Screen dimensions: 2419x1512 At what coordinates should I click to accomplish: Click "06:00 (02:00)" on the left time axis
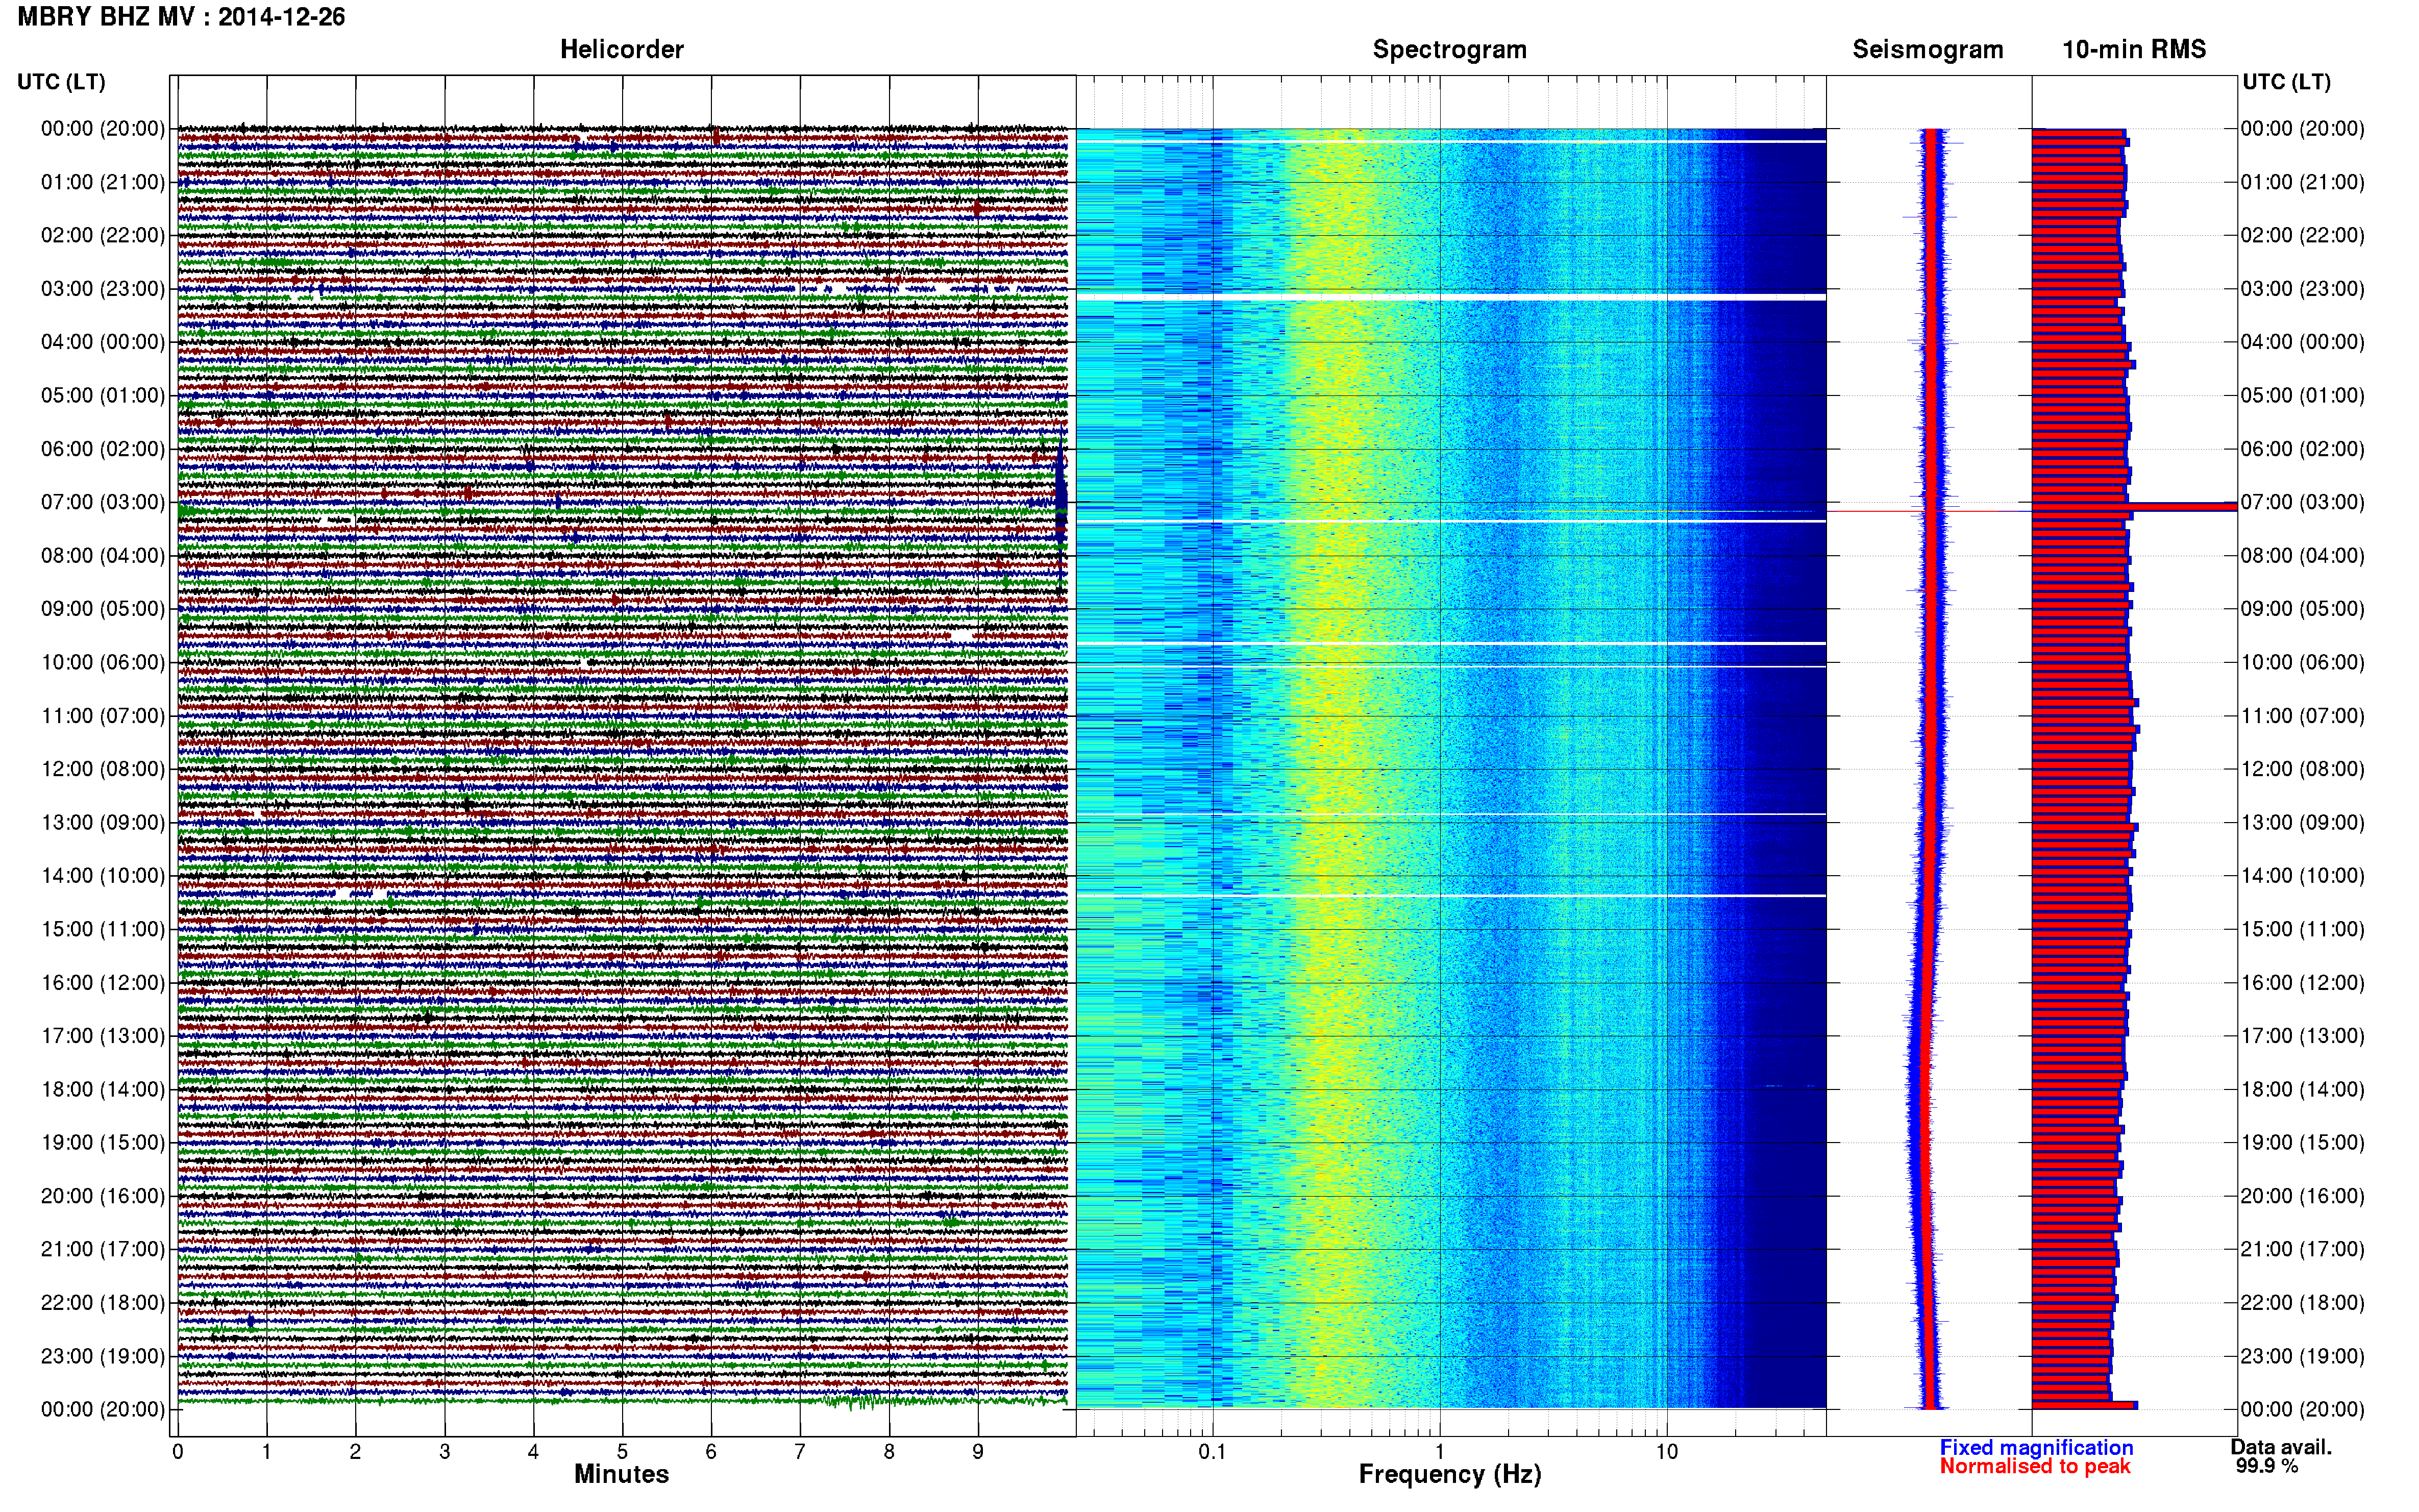point(103,449)
